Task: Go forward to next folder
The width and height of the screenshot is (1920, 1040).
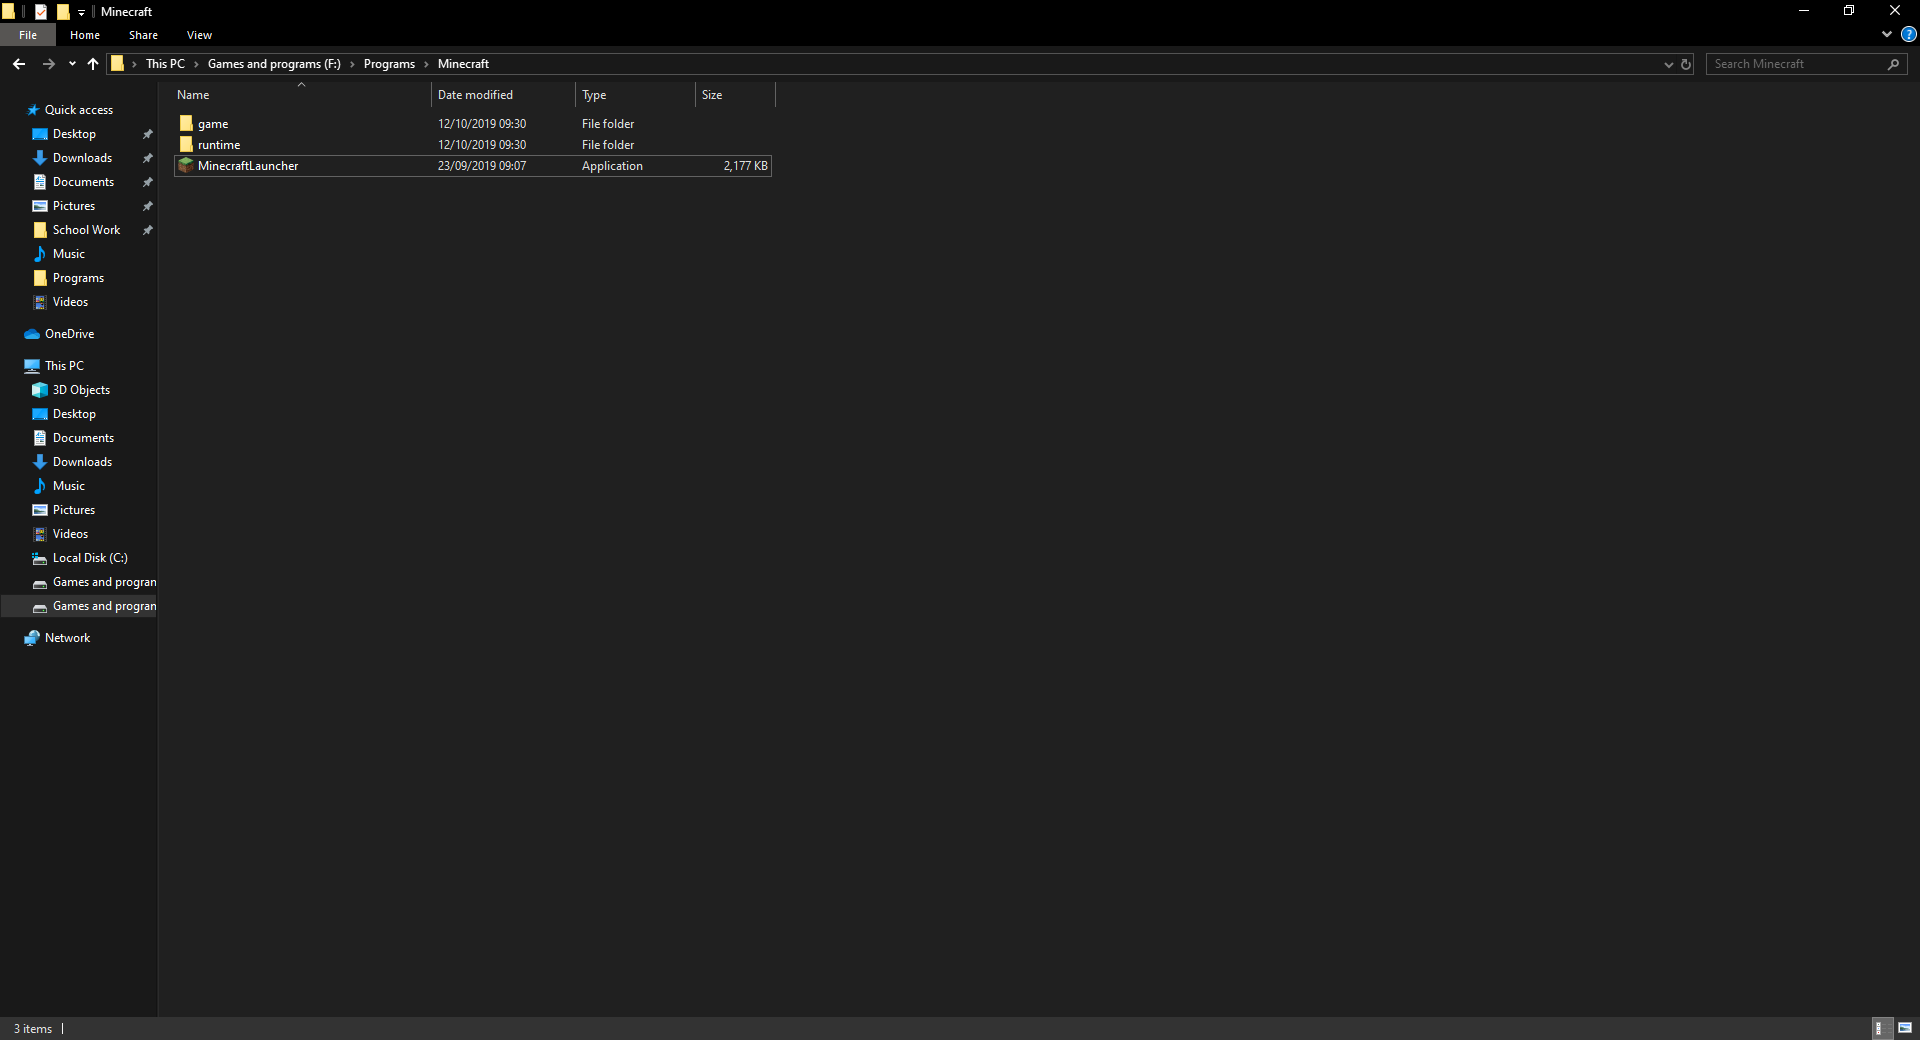Action: [x=48, y=64]
